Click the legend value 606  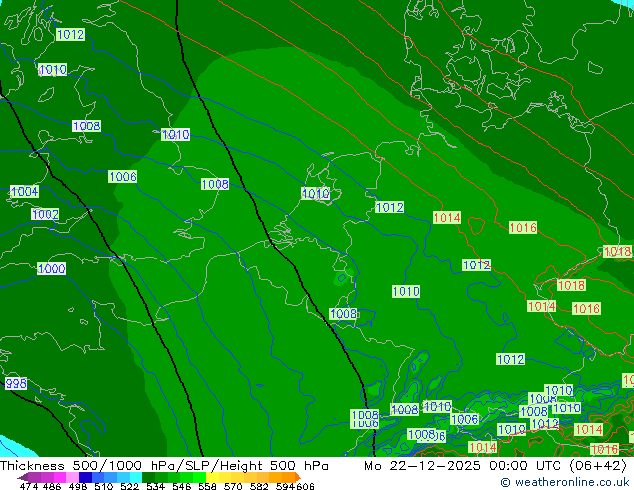(304, 486)
